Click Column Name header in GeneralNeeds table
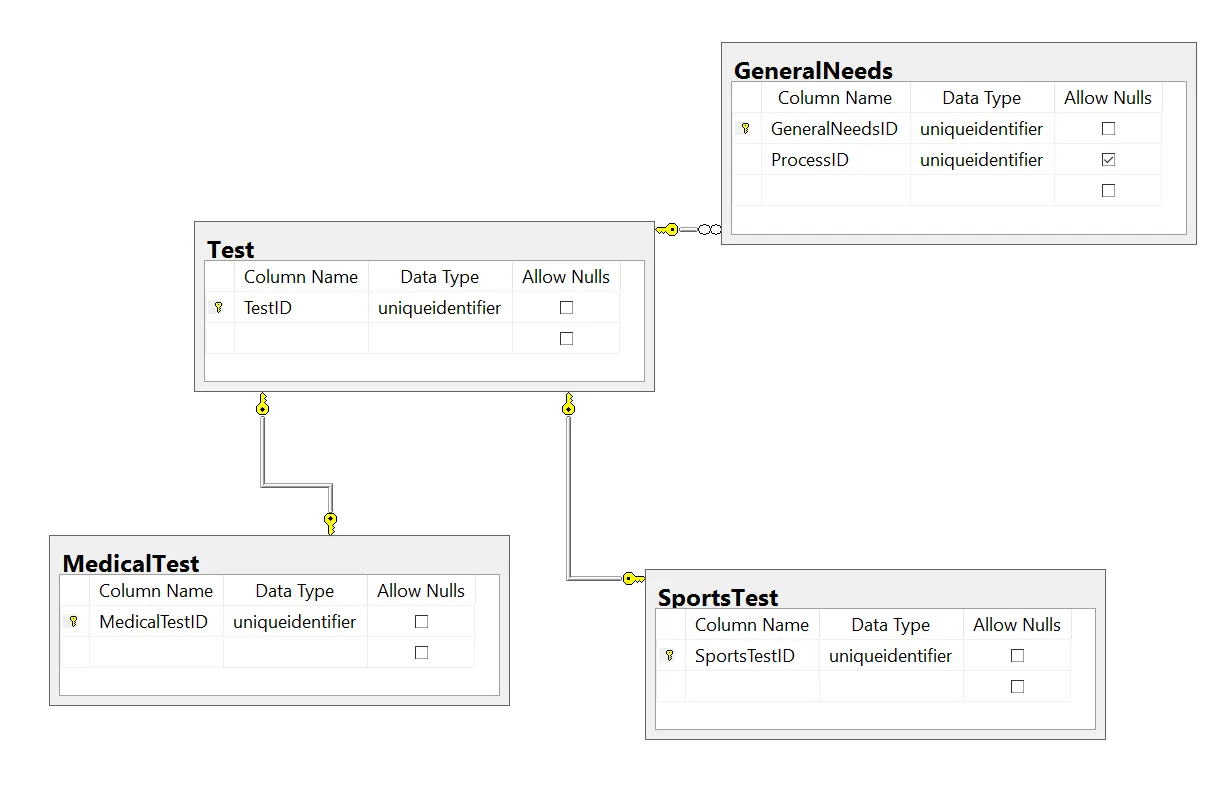The height and width of the screenshot is (787, 1220). [x=836, y=98]
